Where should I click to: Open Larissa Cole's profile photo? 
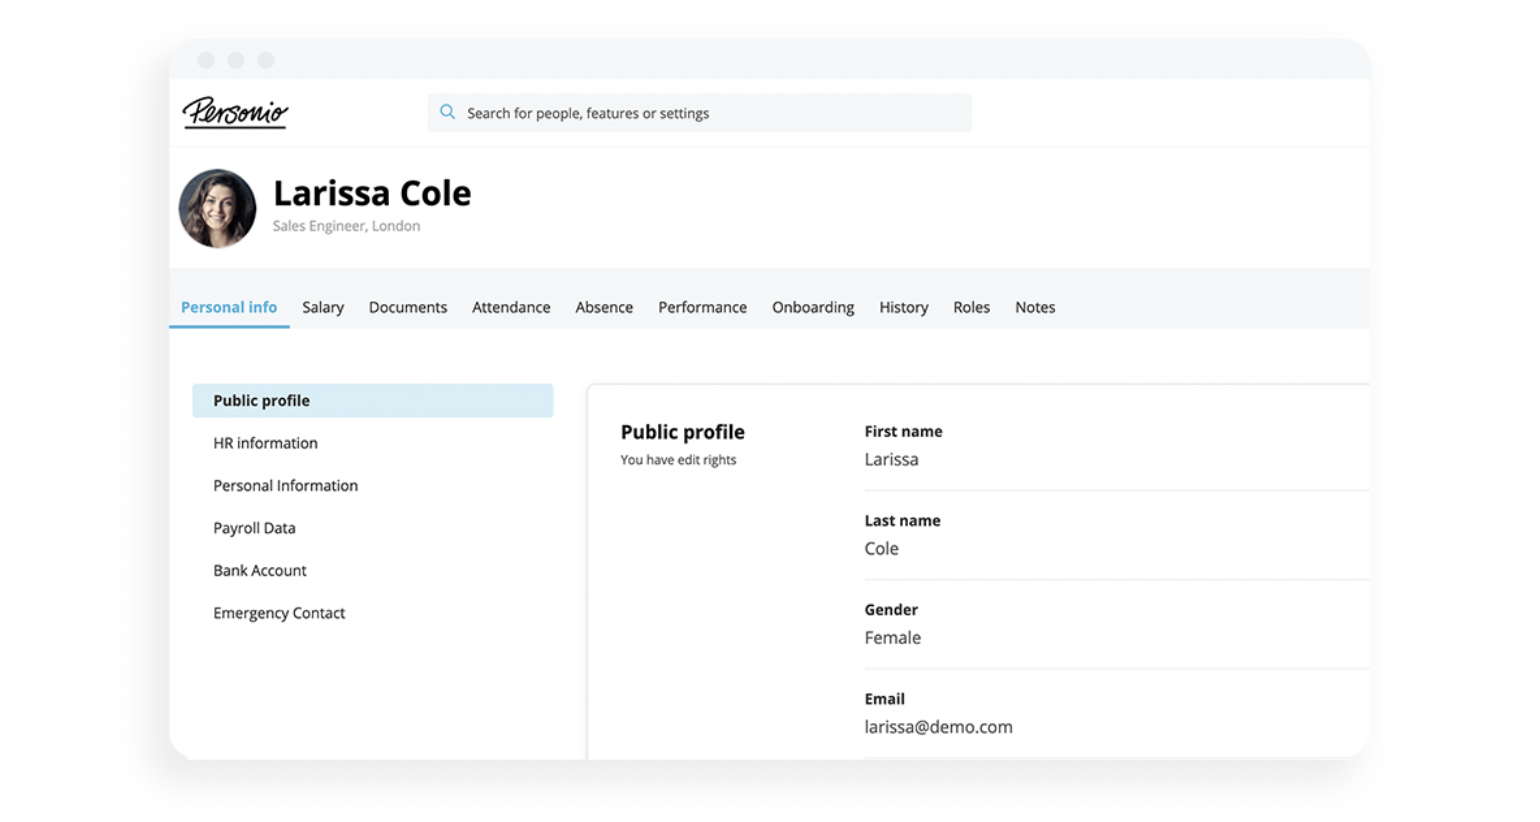click(217, 208)
